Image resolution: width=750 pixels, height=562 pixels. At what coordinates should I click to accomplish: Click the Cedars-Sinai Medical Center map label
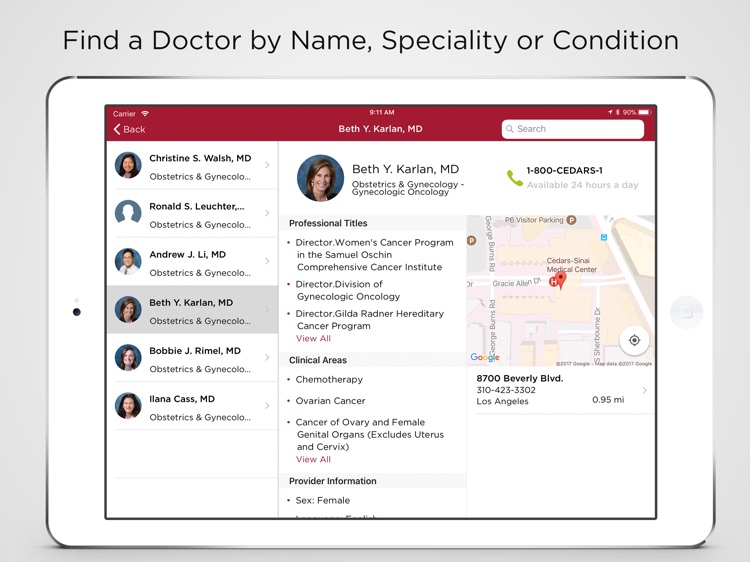571,265
